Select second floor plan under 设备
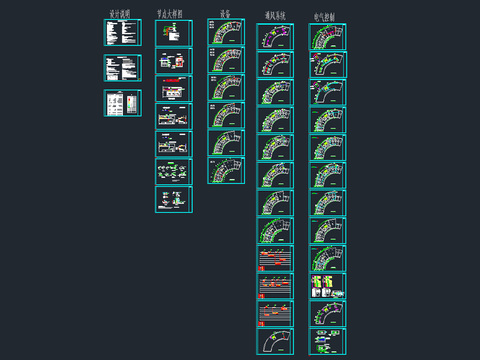The width and height of the screenshot is (480, 360). pyautogui.click(x=226, y=60)
